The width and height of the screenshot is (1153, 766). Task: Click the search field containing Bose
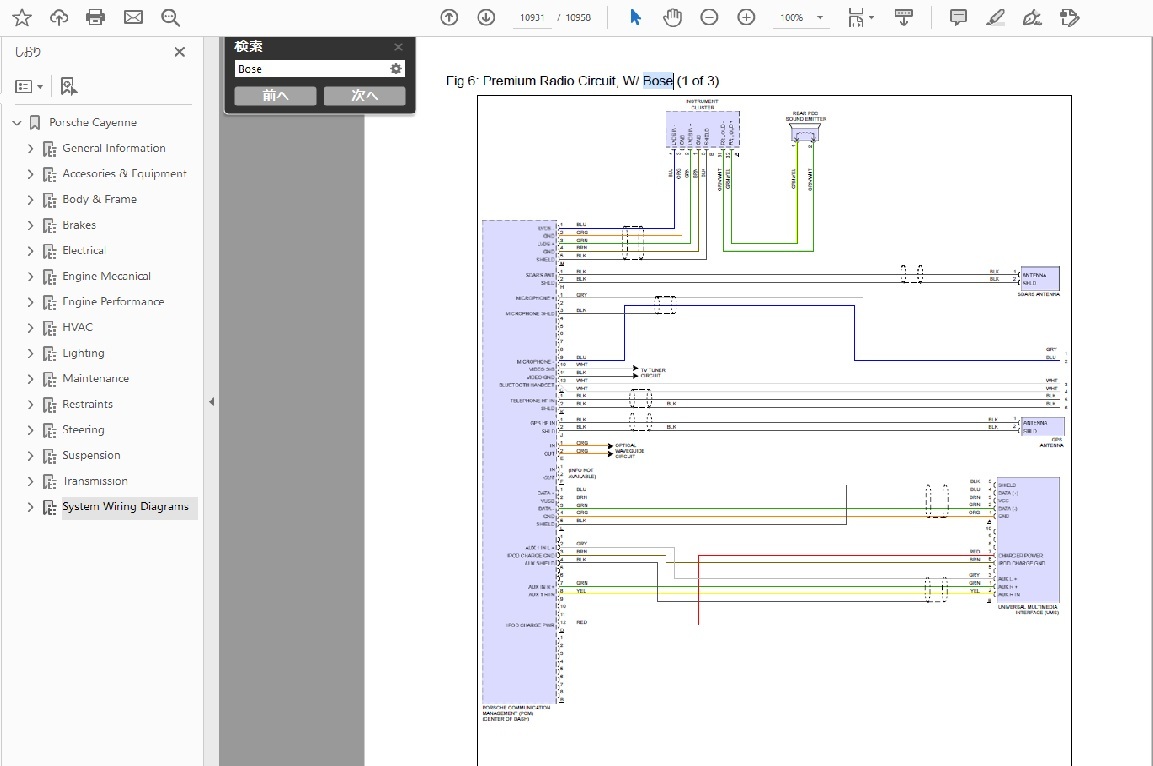310,69
